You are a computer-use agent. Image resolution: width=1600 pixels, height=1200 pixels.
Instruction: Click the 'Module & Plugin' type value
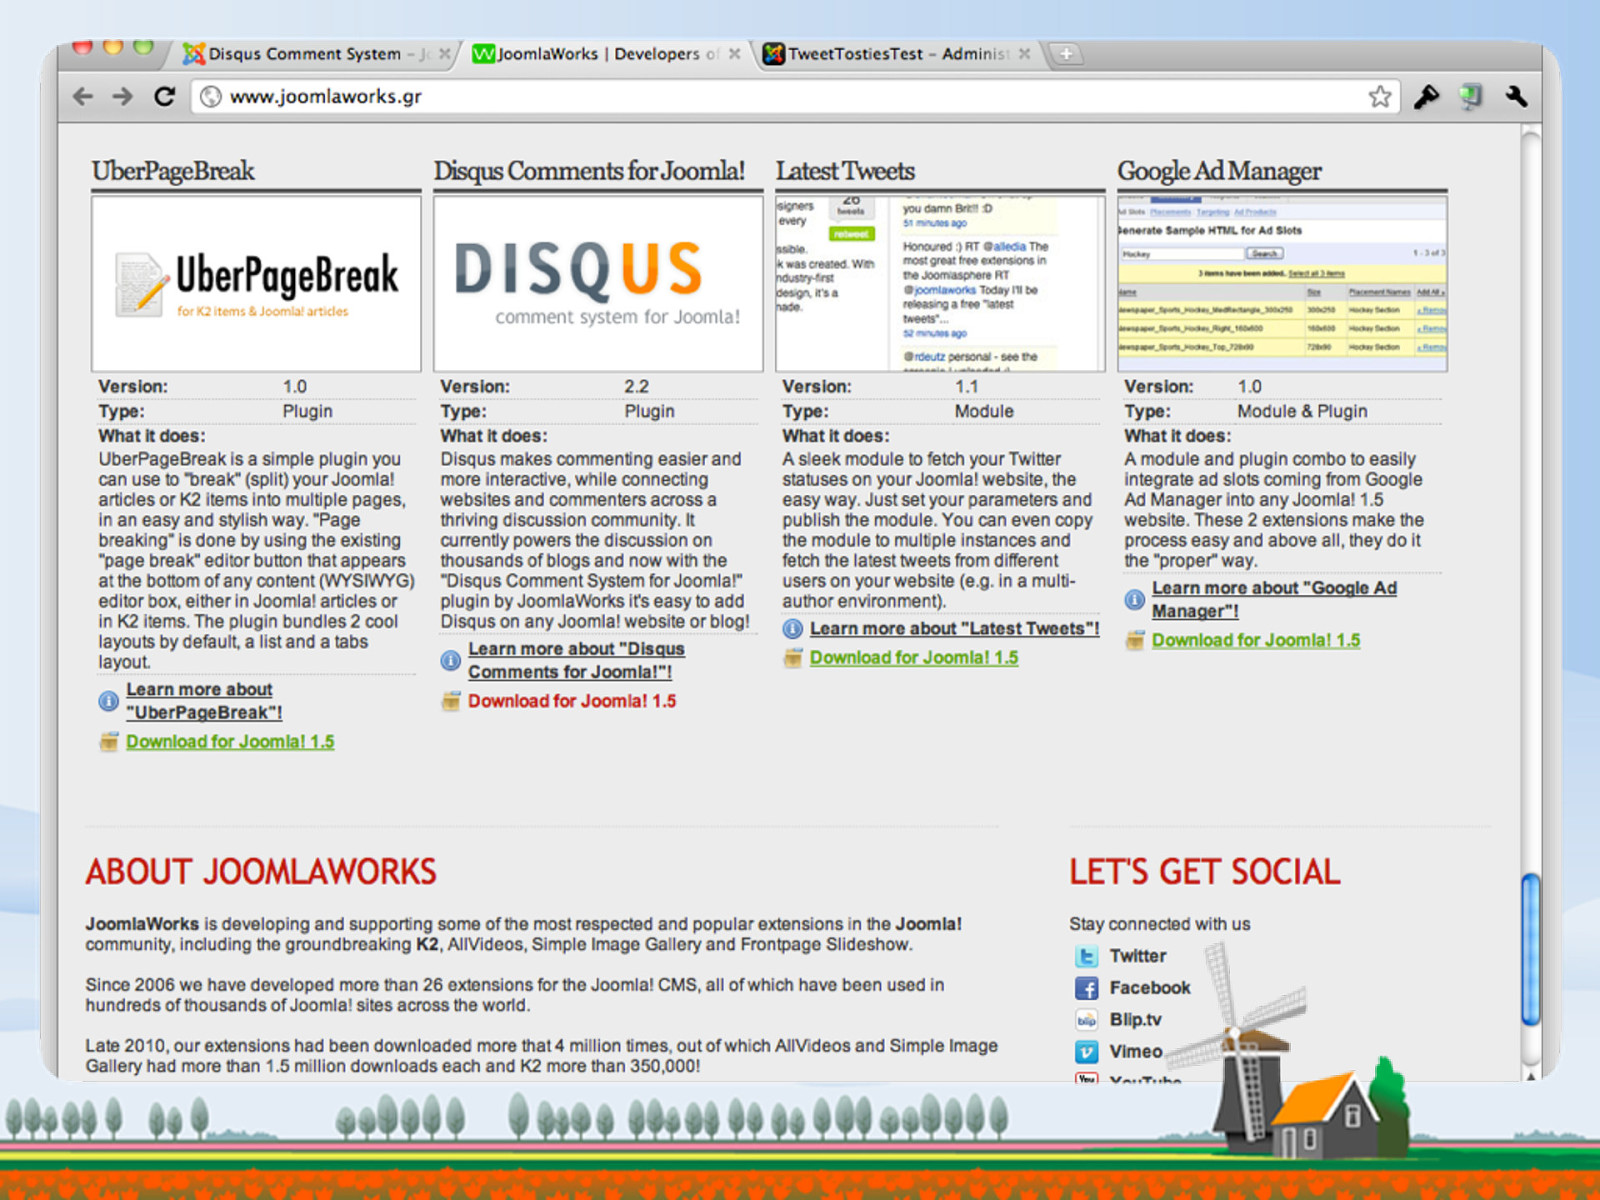coord(1302,411)
